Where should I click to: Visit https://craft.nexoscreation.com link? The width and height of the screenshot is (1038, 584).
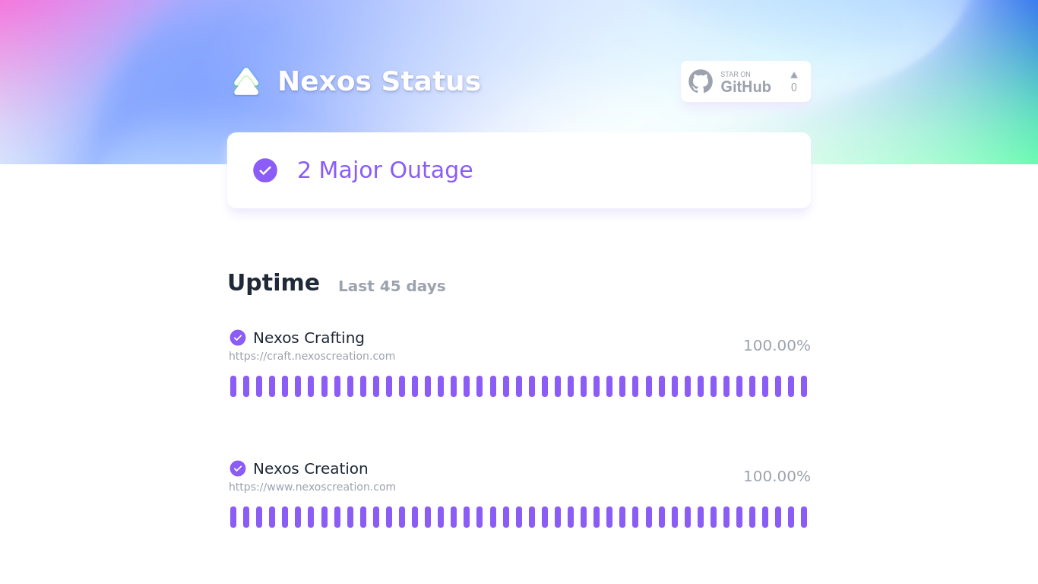(x=312, y=356)
